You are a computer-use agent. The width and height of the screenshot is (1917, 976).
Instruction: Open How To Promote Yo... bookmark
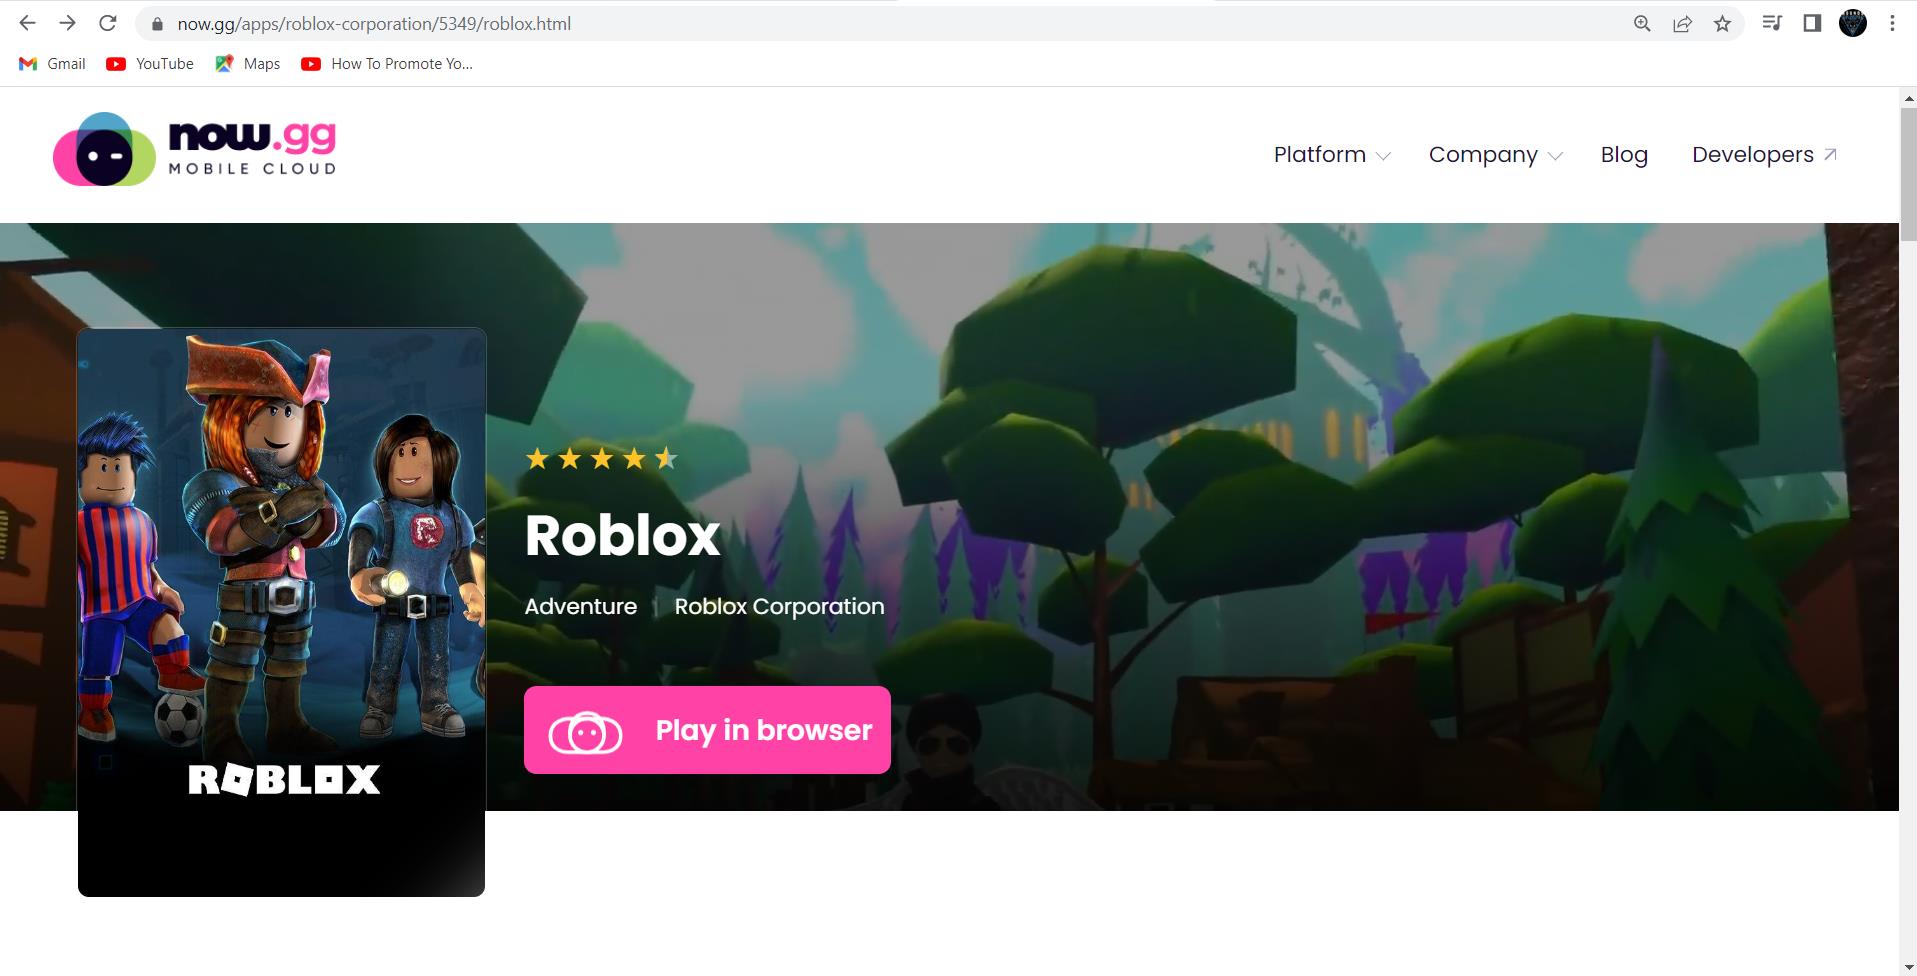pyautogui.click(x=387, y=64)
